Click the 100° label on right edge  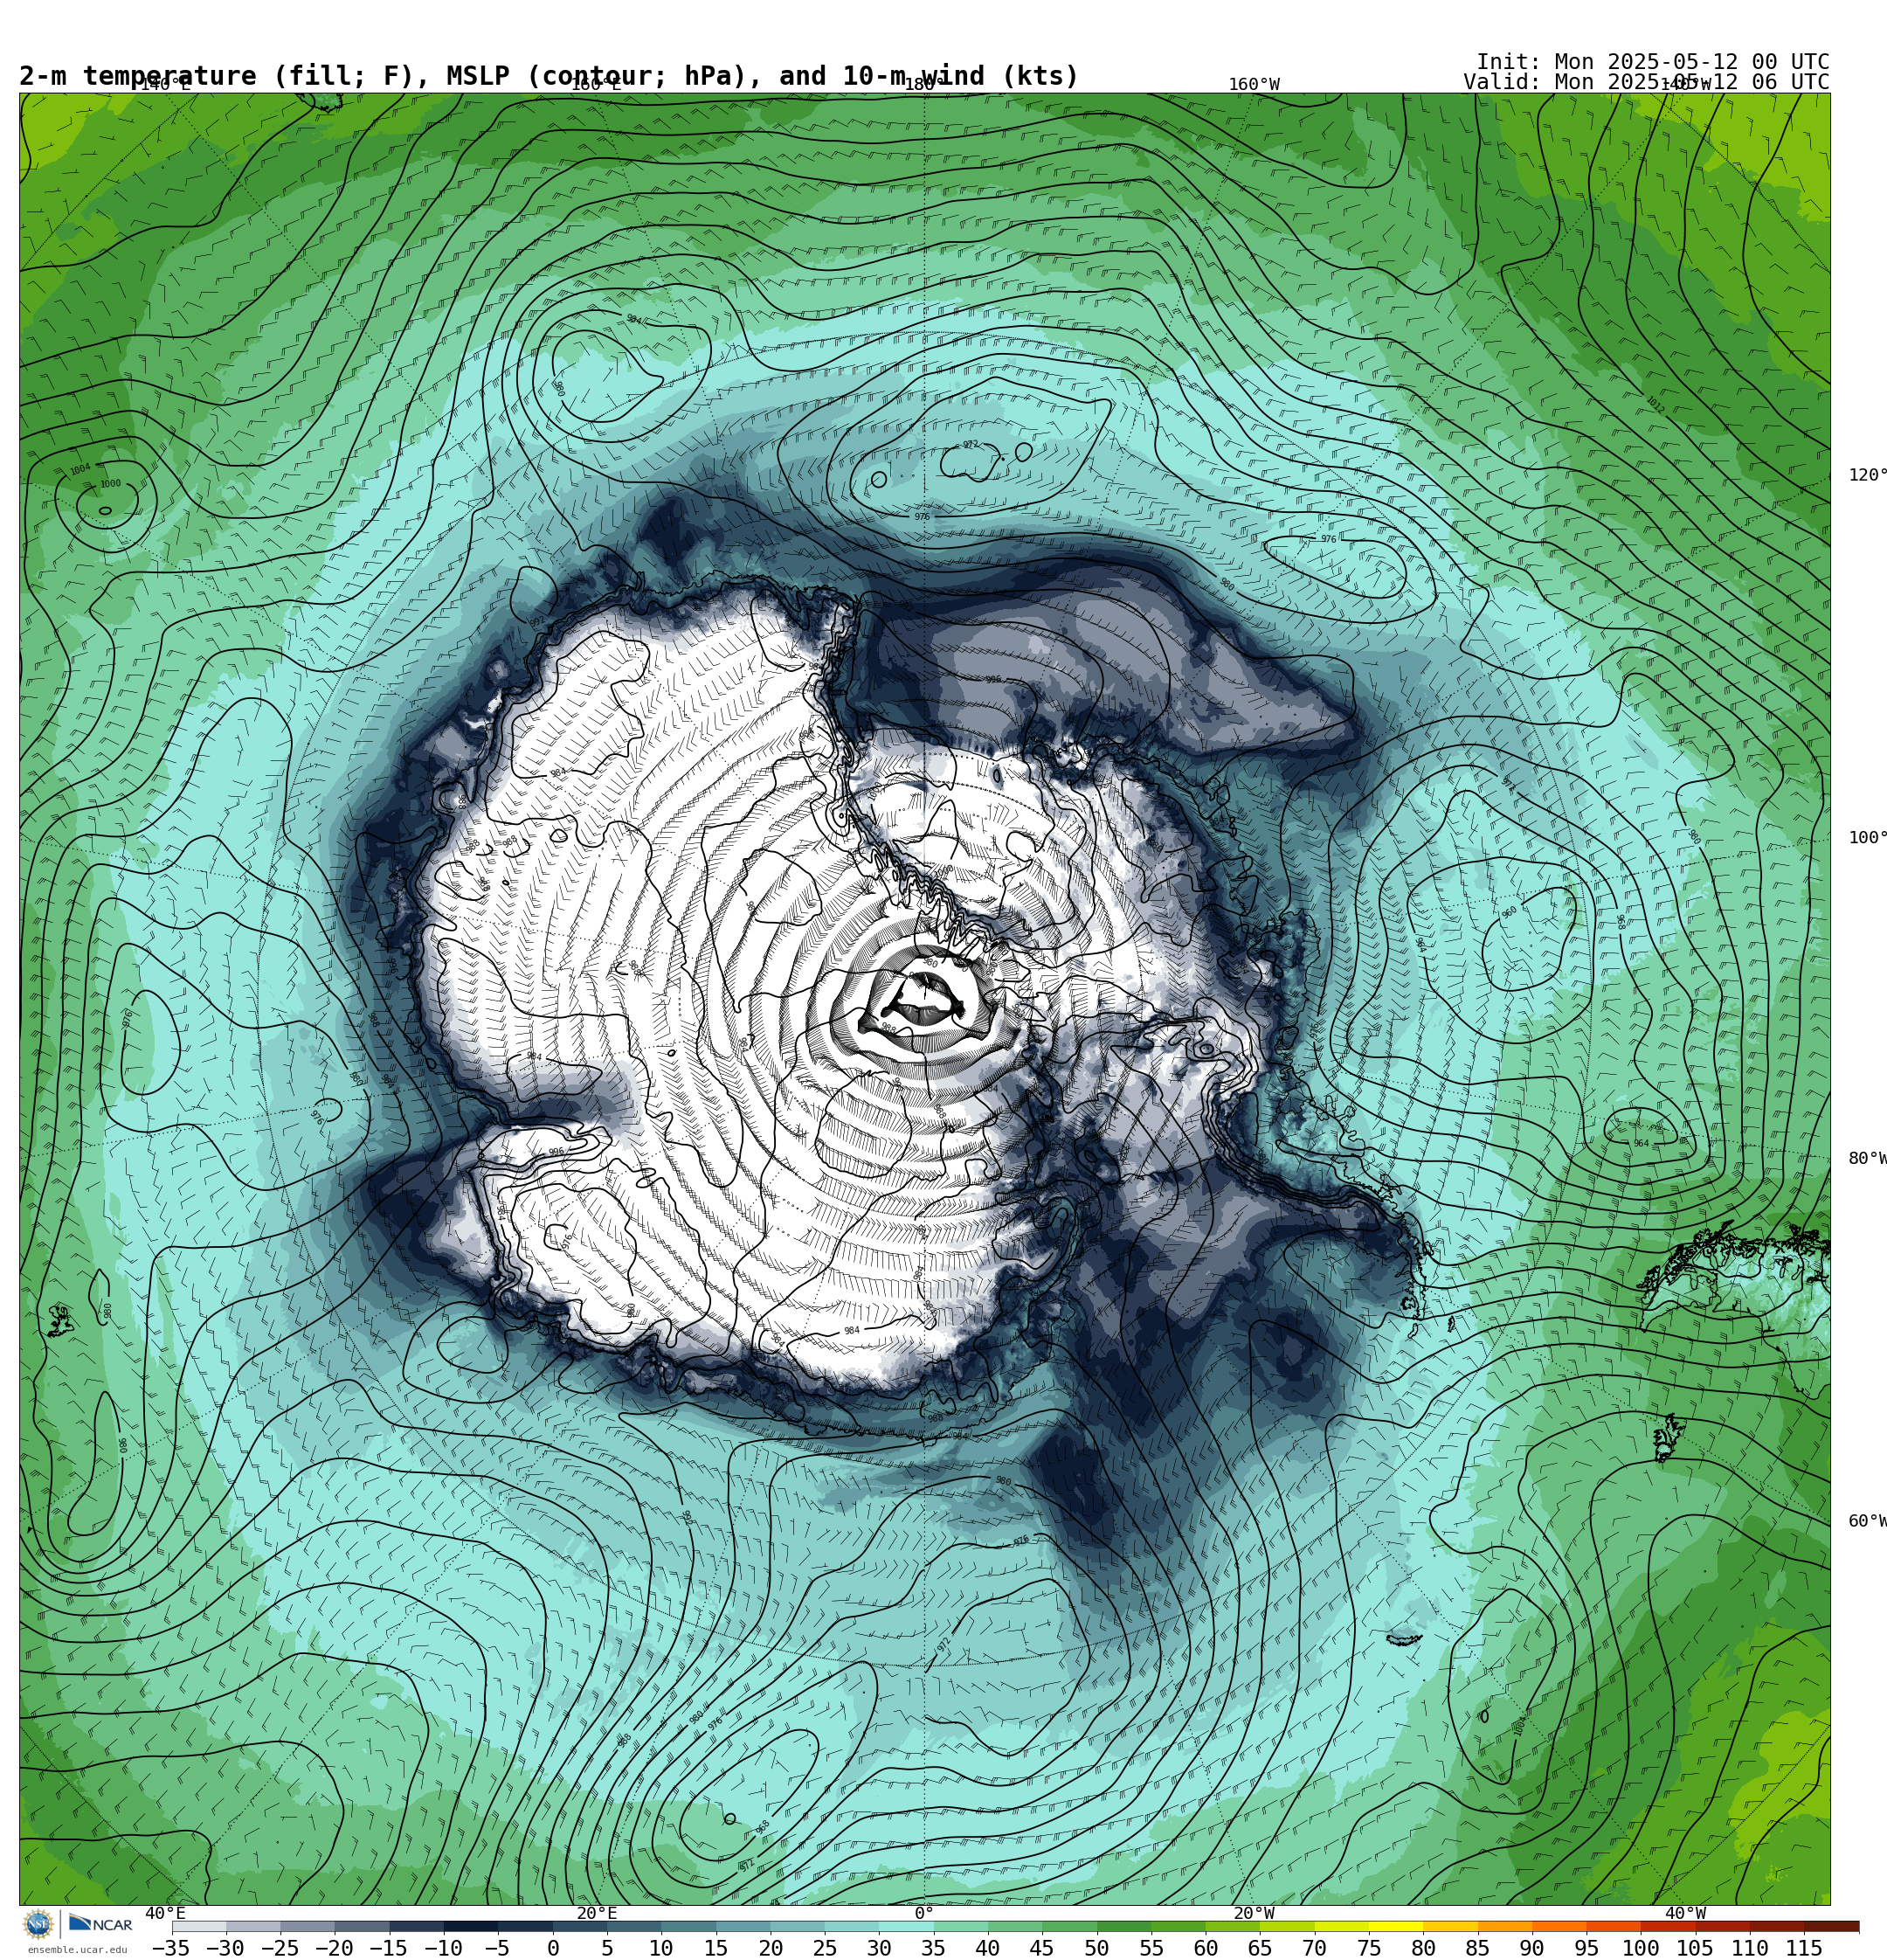pyautogui.click(x=1867, y=838)
